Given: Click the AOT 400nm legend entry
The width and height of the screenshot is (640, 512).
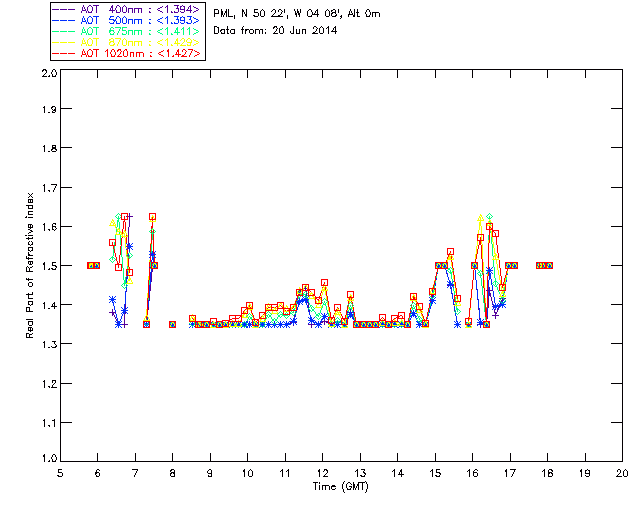Looking at the screenshot, I should coord(127,9).
